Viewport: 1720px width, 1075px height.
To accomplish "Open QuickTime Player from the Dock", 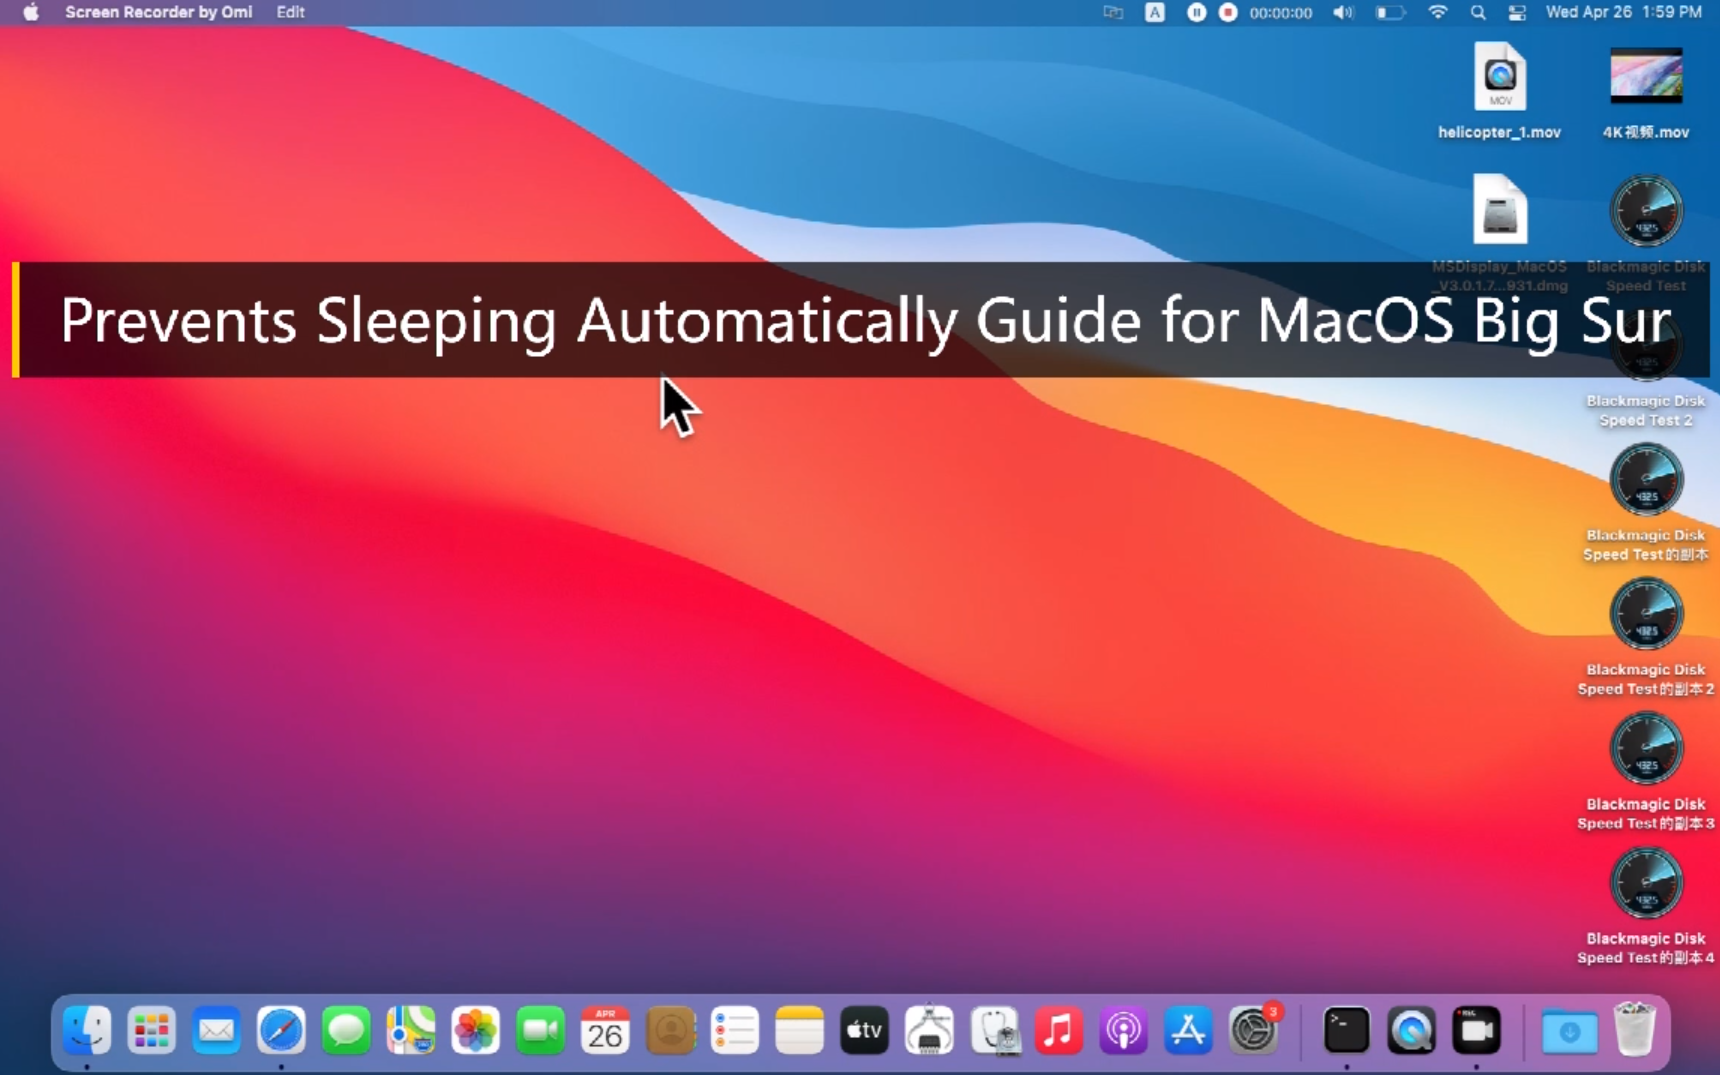I will pos(1411,1030).
